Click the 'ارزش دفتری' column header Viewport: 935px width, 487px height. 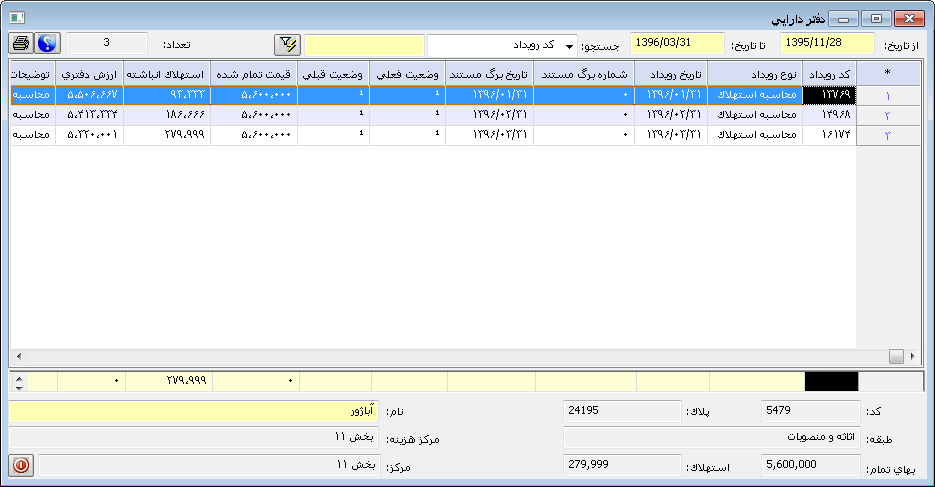pyautogui.click(x=91, y=75)
